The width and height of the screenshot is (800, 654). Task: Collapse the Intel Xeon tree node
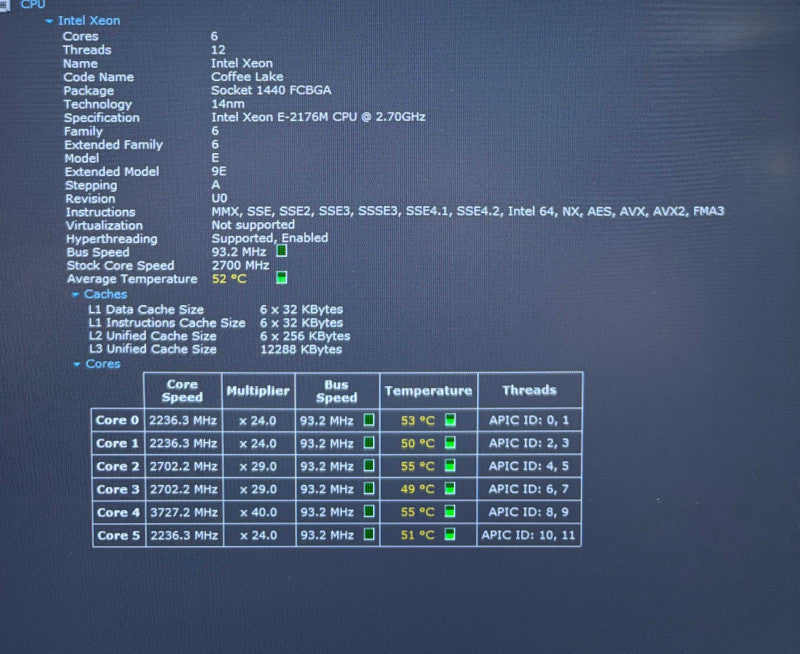pyautogui.click(x=49, y=21)
